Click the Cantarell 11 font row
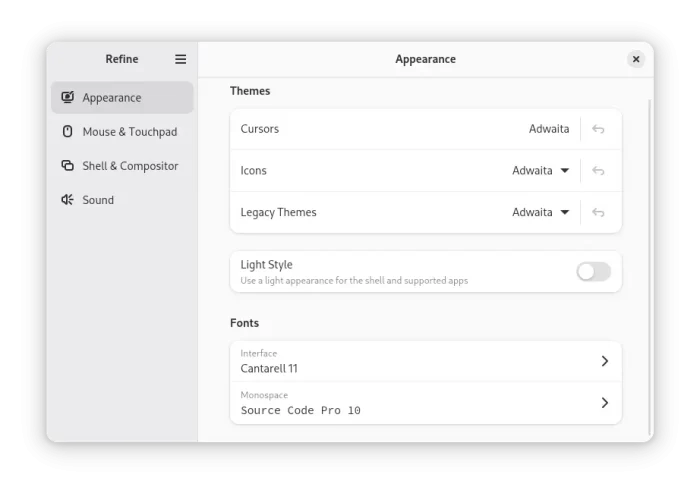Image resolution: width=700 pixels, height=493 pixels. tap(426, 361)
